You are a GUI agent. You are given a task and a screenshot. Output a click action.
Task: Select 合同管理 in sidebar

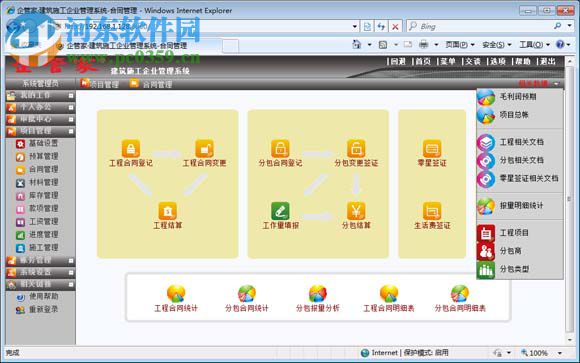coord(43,169)
